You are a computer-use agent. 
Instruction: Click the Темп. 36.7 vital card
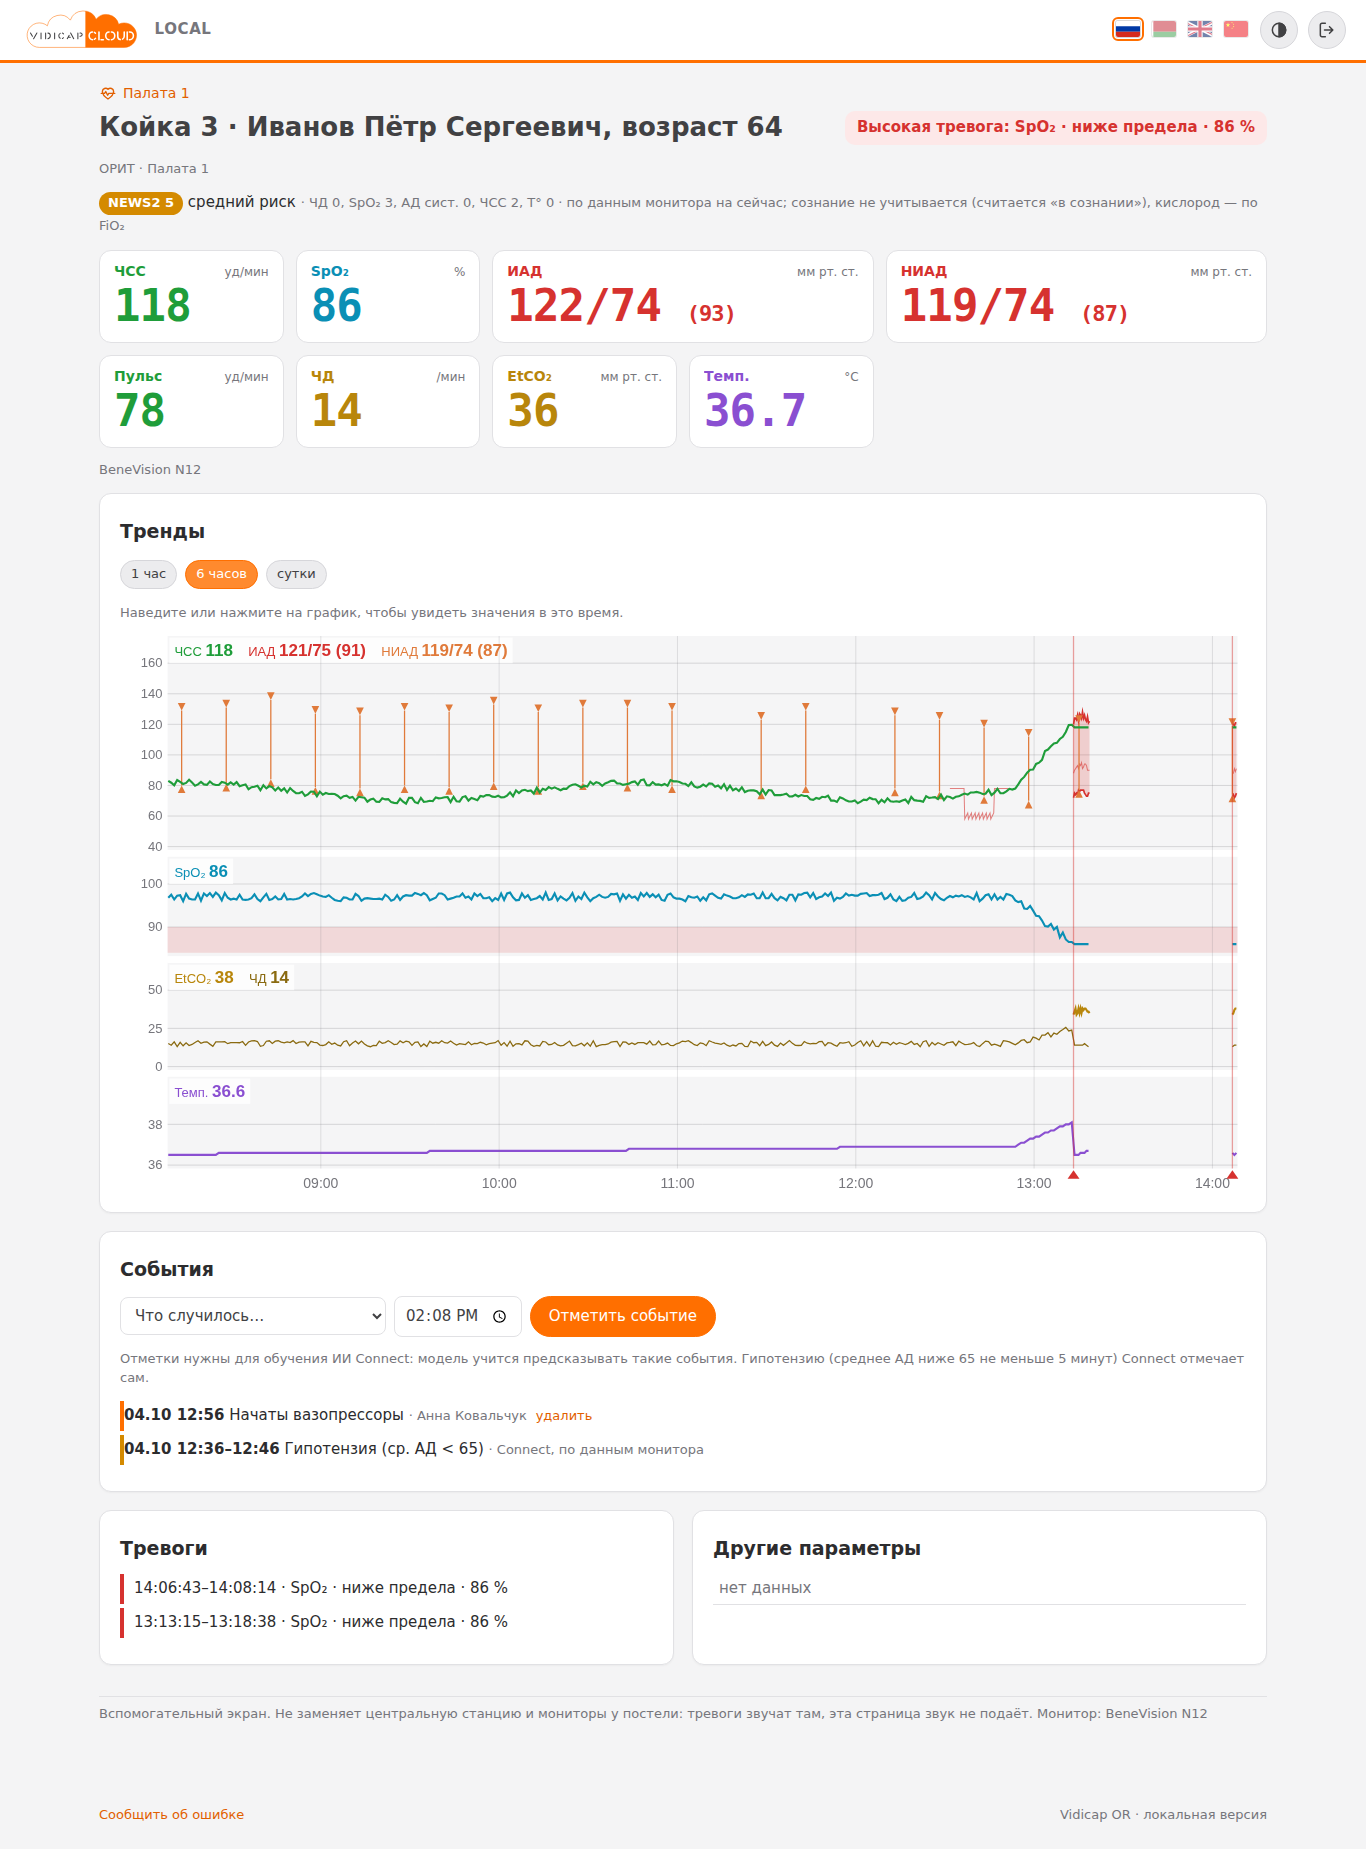click(x=781, y=401)
